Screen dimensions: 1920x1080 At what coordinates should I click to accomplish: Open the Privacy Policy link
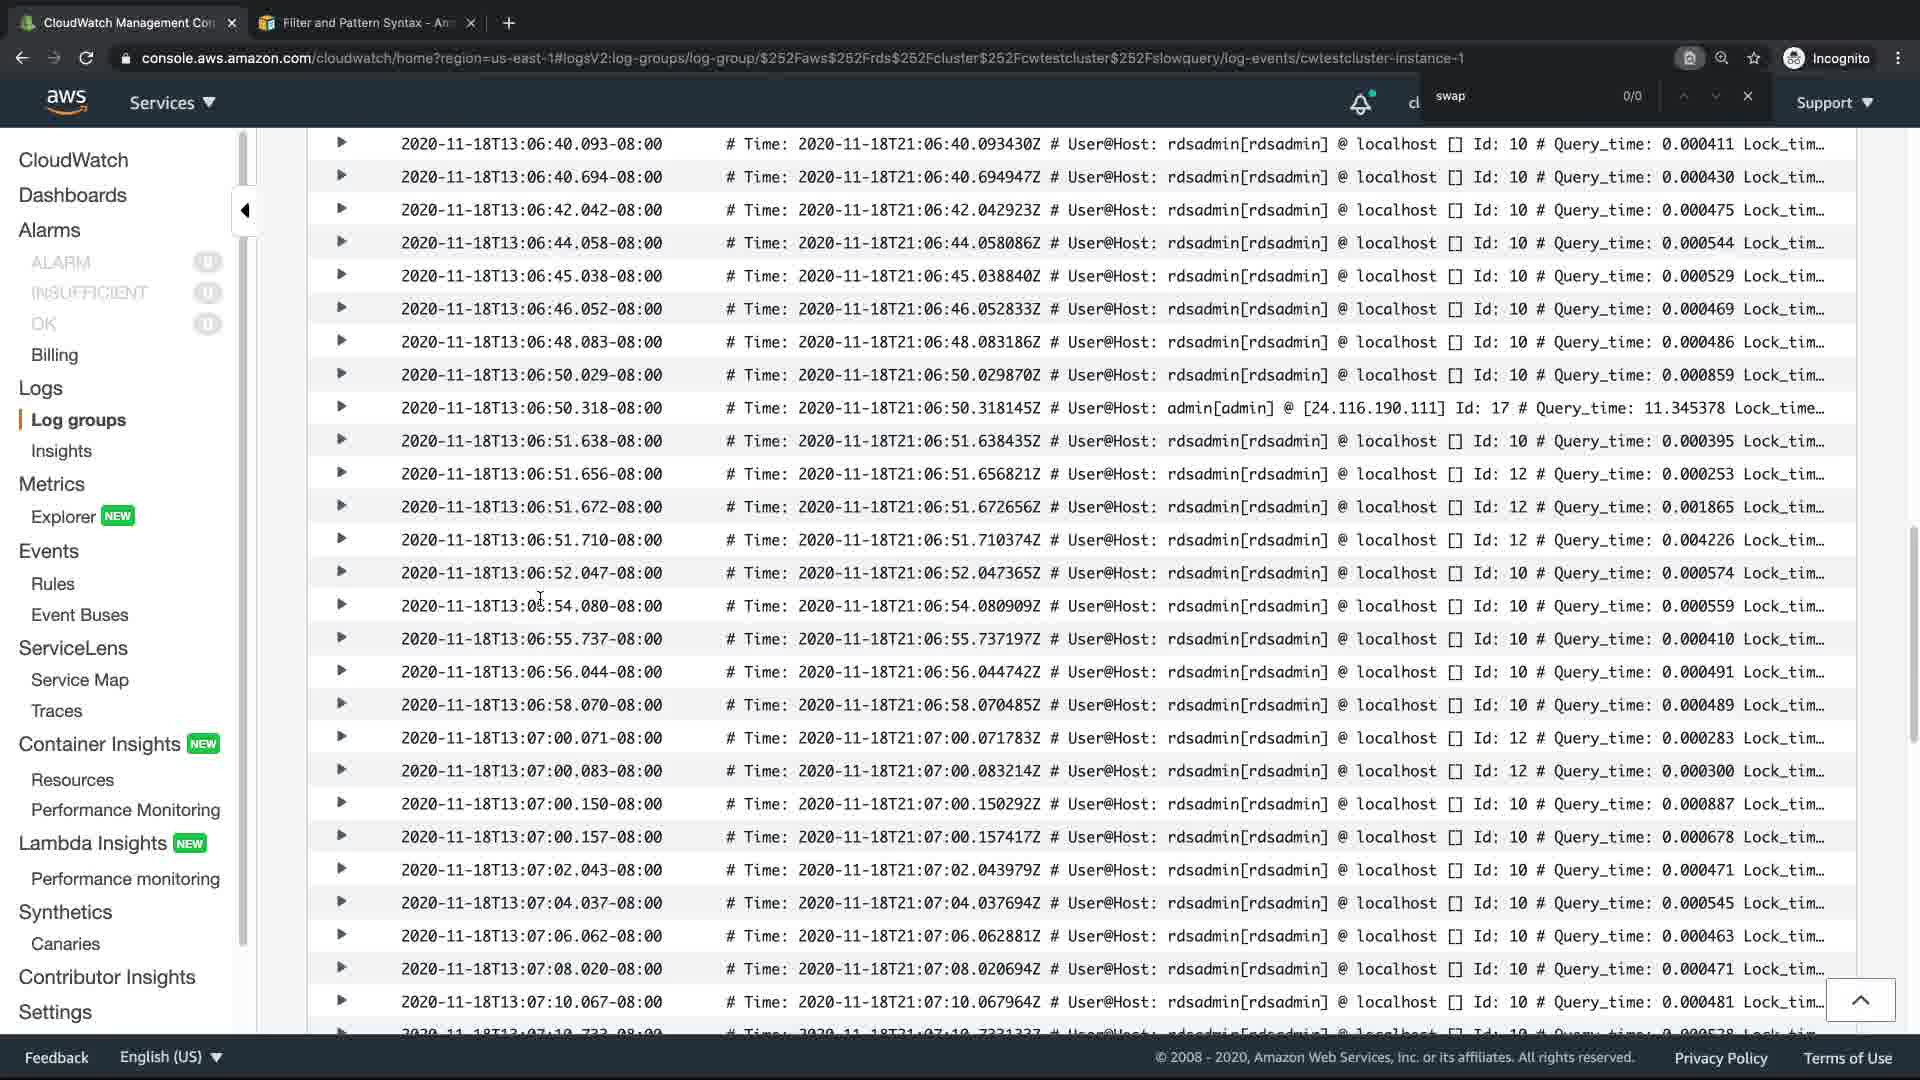point(1720,1058)
